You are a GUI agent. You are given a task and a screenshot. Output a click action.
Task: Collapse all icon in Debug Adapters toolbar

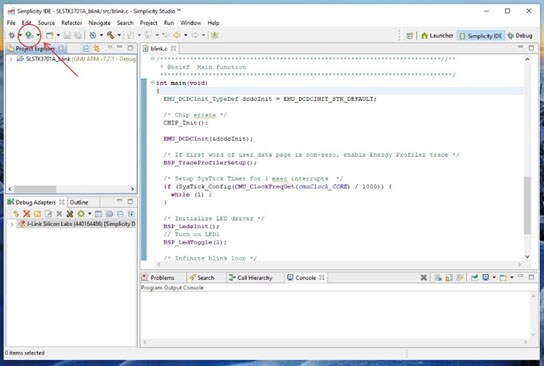pyautogui.click(x=120, y=214)
